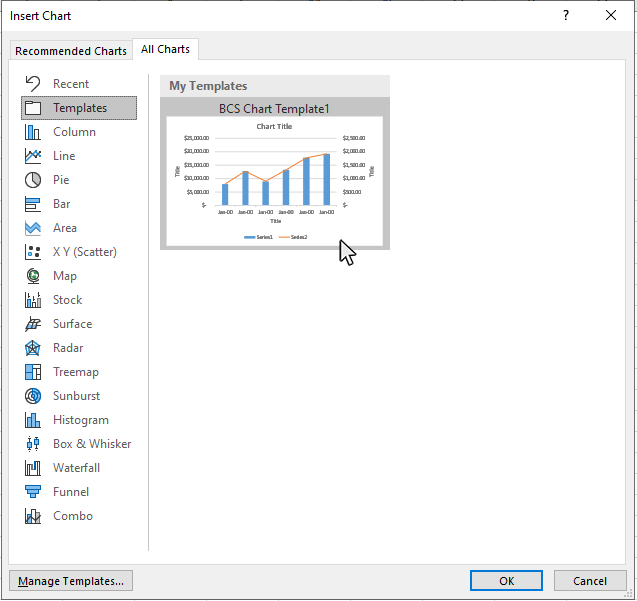Choose the Line category label

tap(64, 156)
